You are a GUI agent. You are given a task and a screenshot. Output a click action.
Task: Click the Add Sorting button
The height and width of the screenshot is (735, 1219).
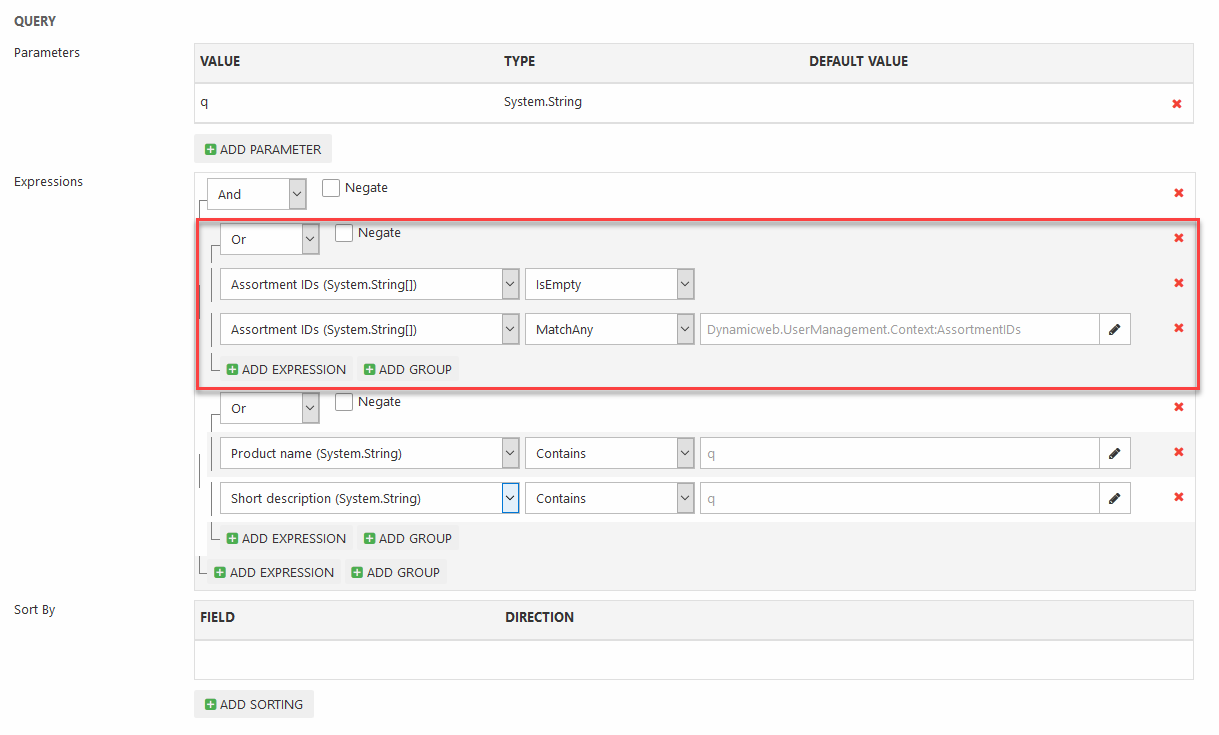[254, 704]
